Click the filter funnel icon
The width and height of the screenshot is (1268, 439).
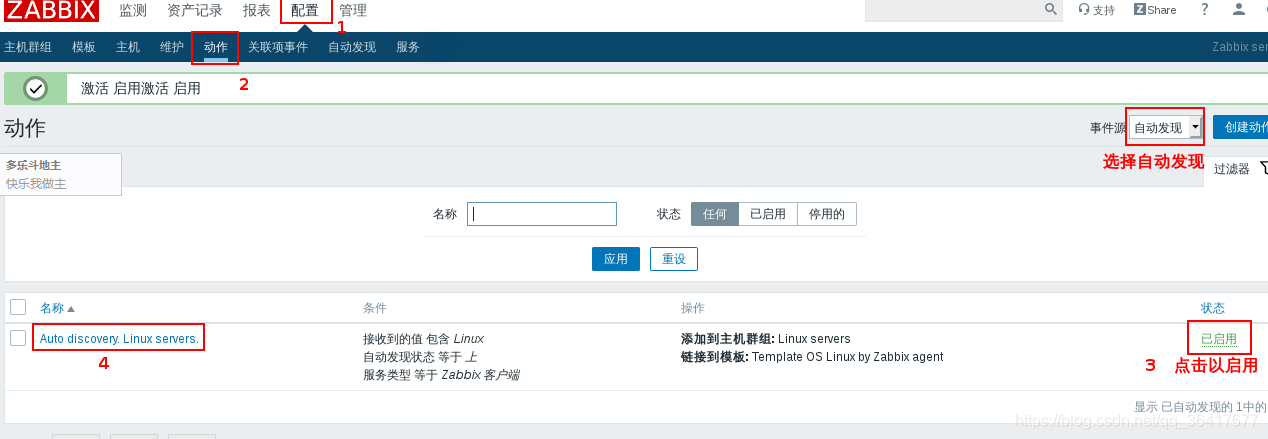pyautogui.click(x=1263, y=168)
